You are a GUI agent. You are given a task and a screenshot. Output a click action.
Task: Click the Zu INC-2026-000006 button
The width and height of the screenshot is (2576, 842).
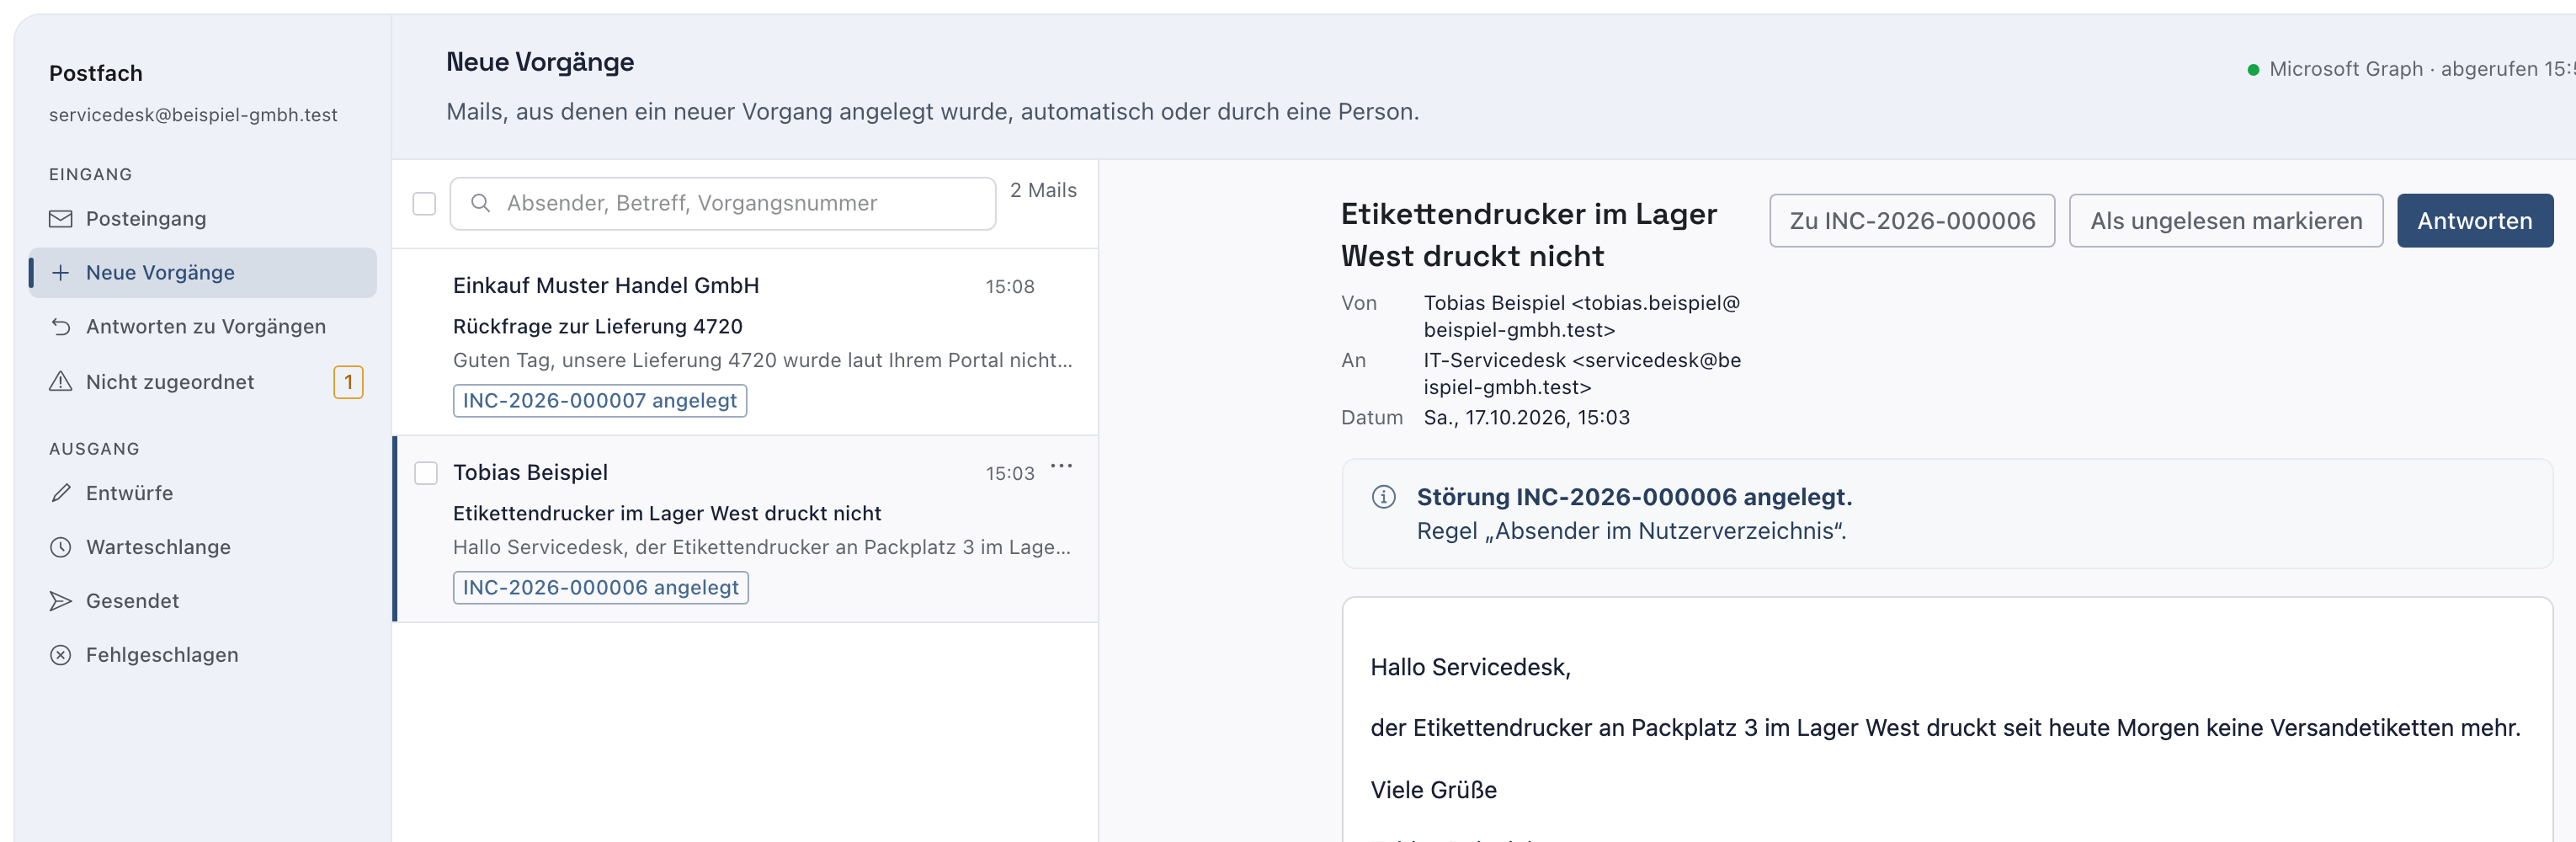[x=1911, y=220]
